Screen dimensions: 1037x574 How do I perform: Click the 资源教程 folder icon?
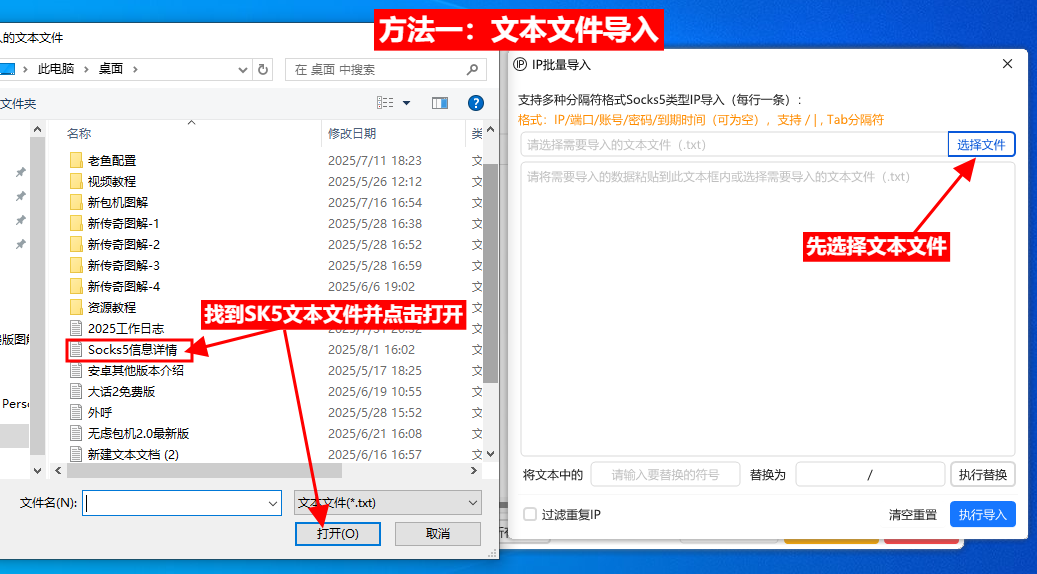point(76,308)
